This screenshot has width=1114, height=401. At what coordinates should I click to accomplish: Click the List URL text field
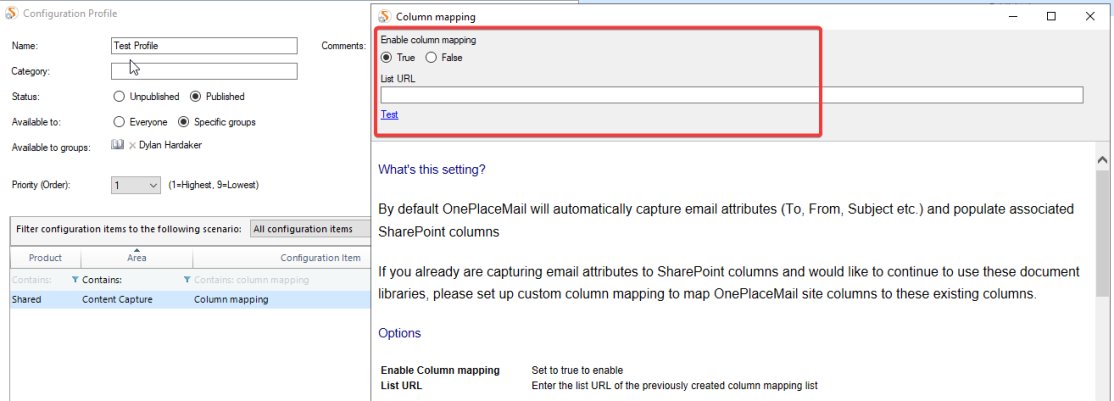731,95
